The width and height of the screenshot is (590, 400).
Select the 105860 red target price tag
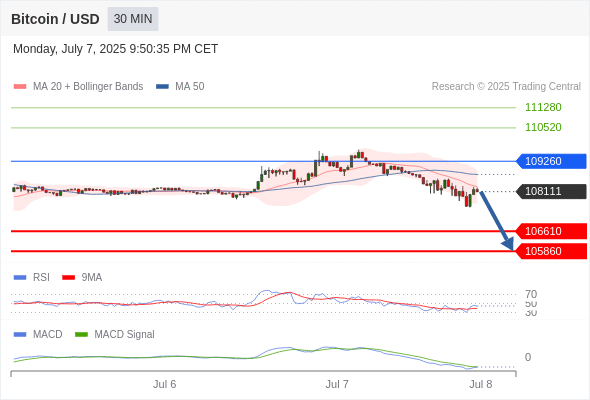point(551,251)
